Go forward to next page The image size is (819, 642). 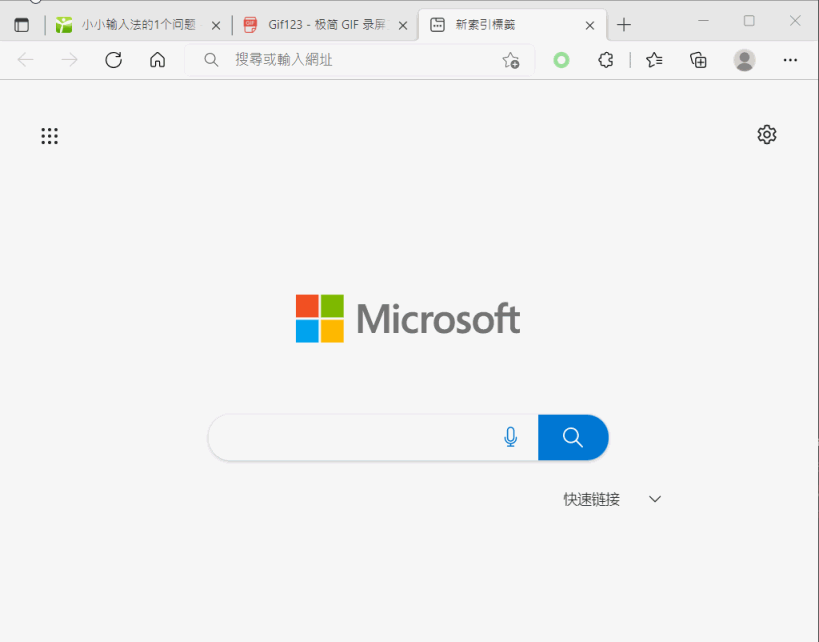tap(69, 60)
